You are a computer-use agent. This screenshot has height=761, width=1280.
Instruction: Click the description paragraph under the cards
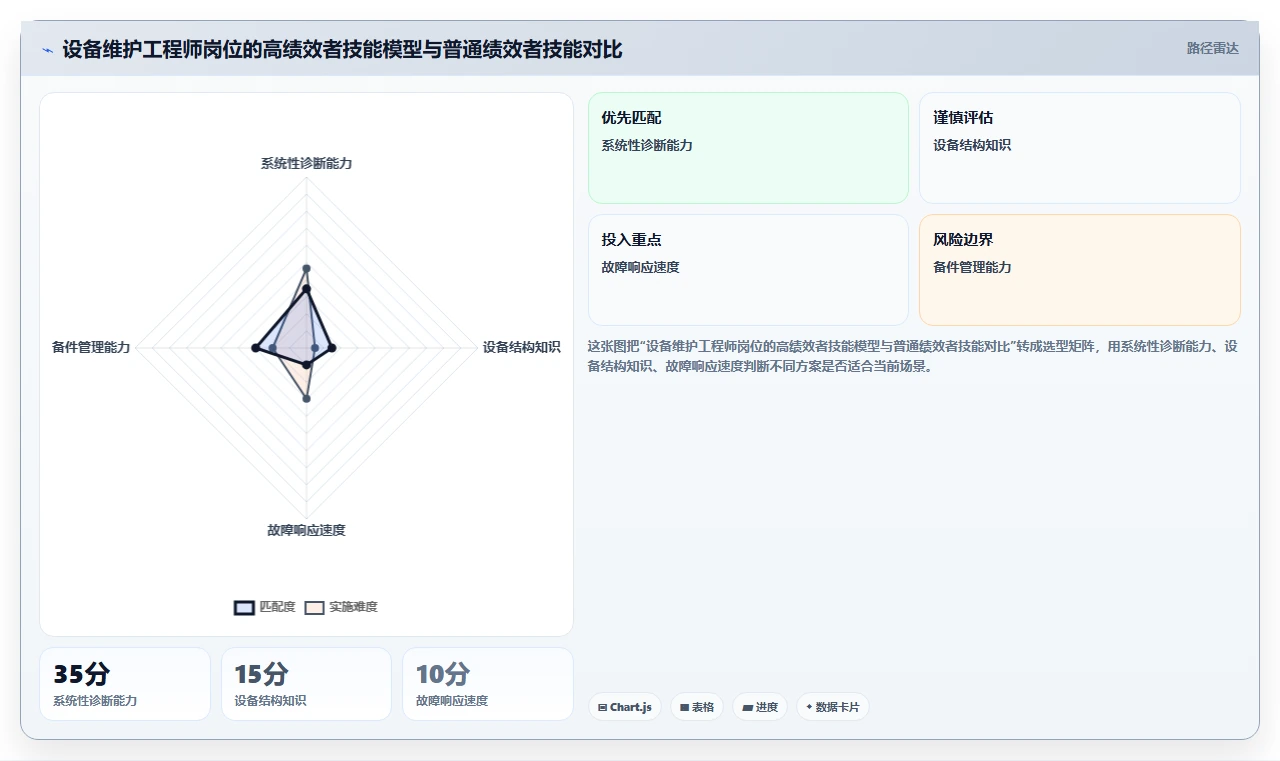914,356
